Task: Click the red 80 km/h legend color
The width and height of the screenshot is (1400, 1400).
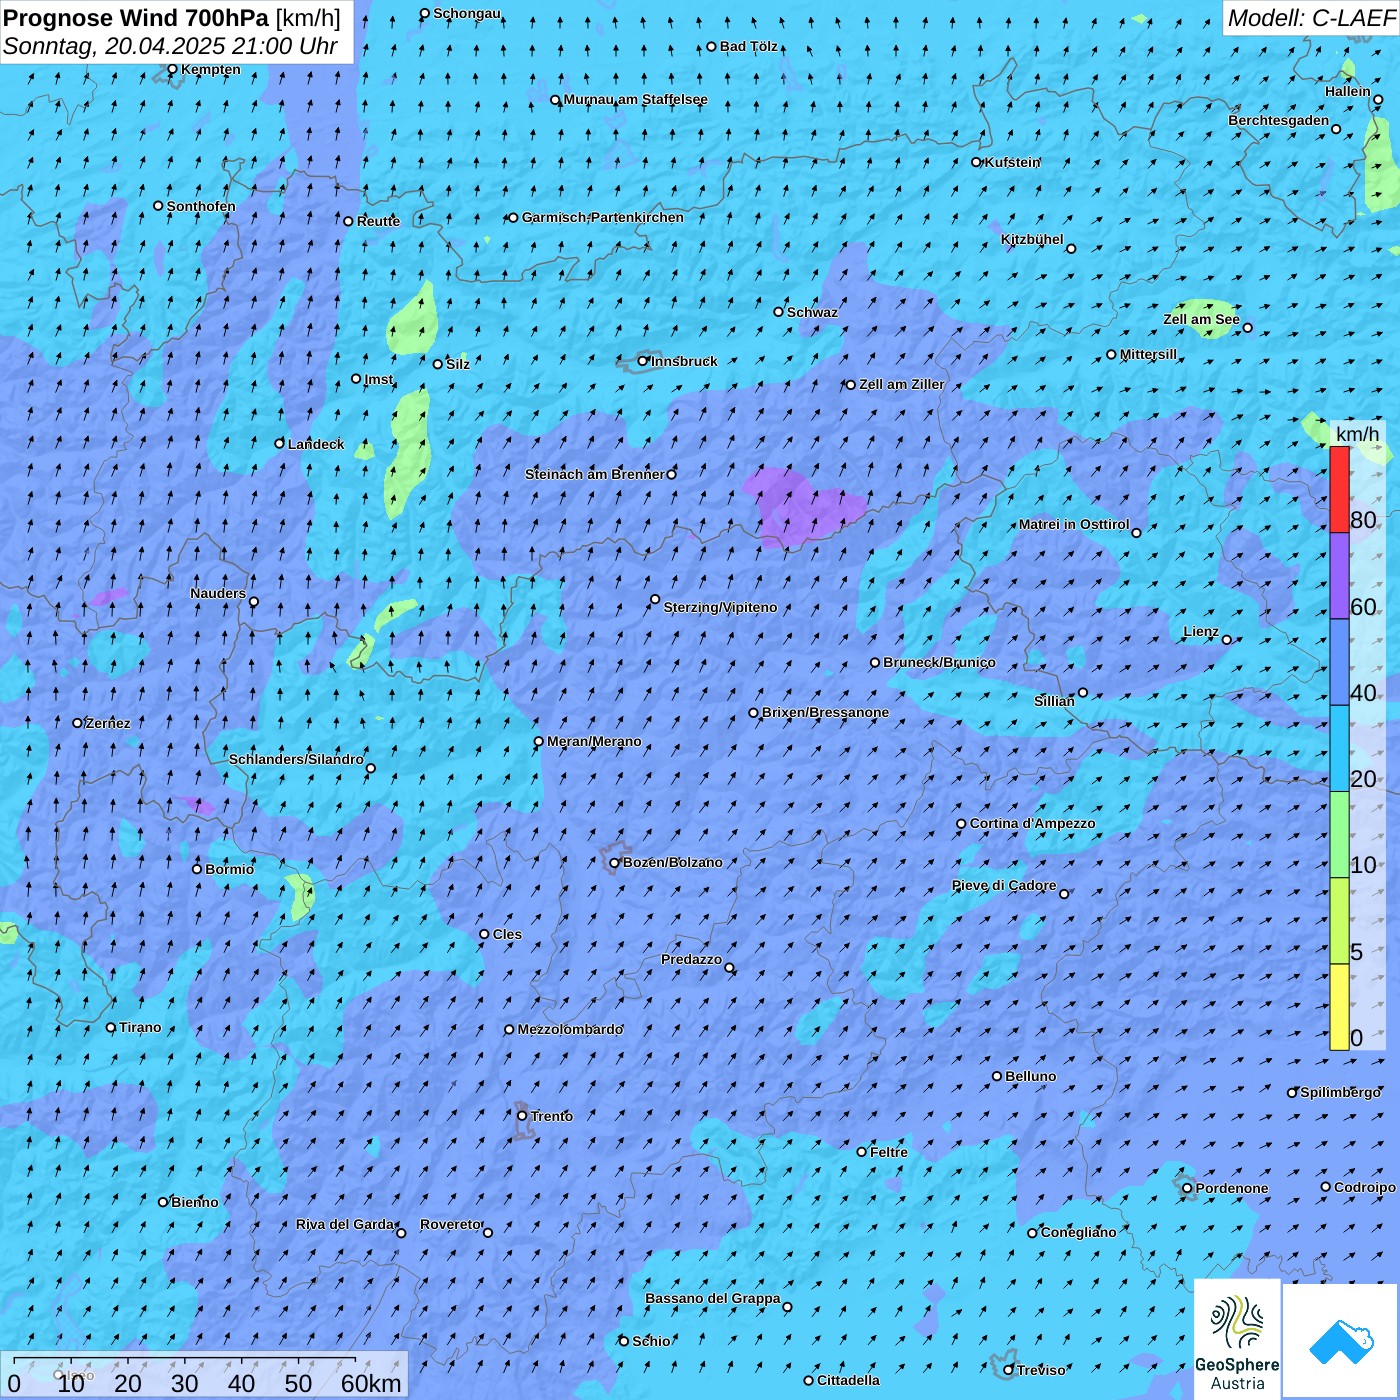Action: pyautogui.click(x=1339, y=489)
